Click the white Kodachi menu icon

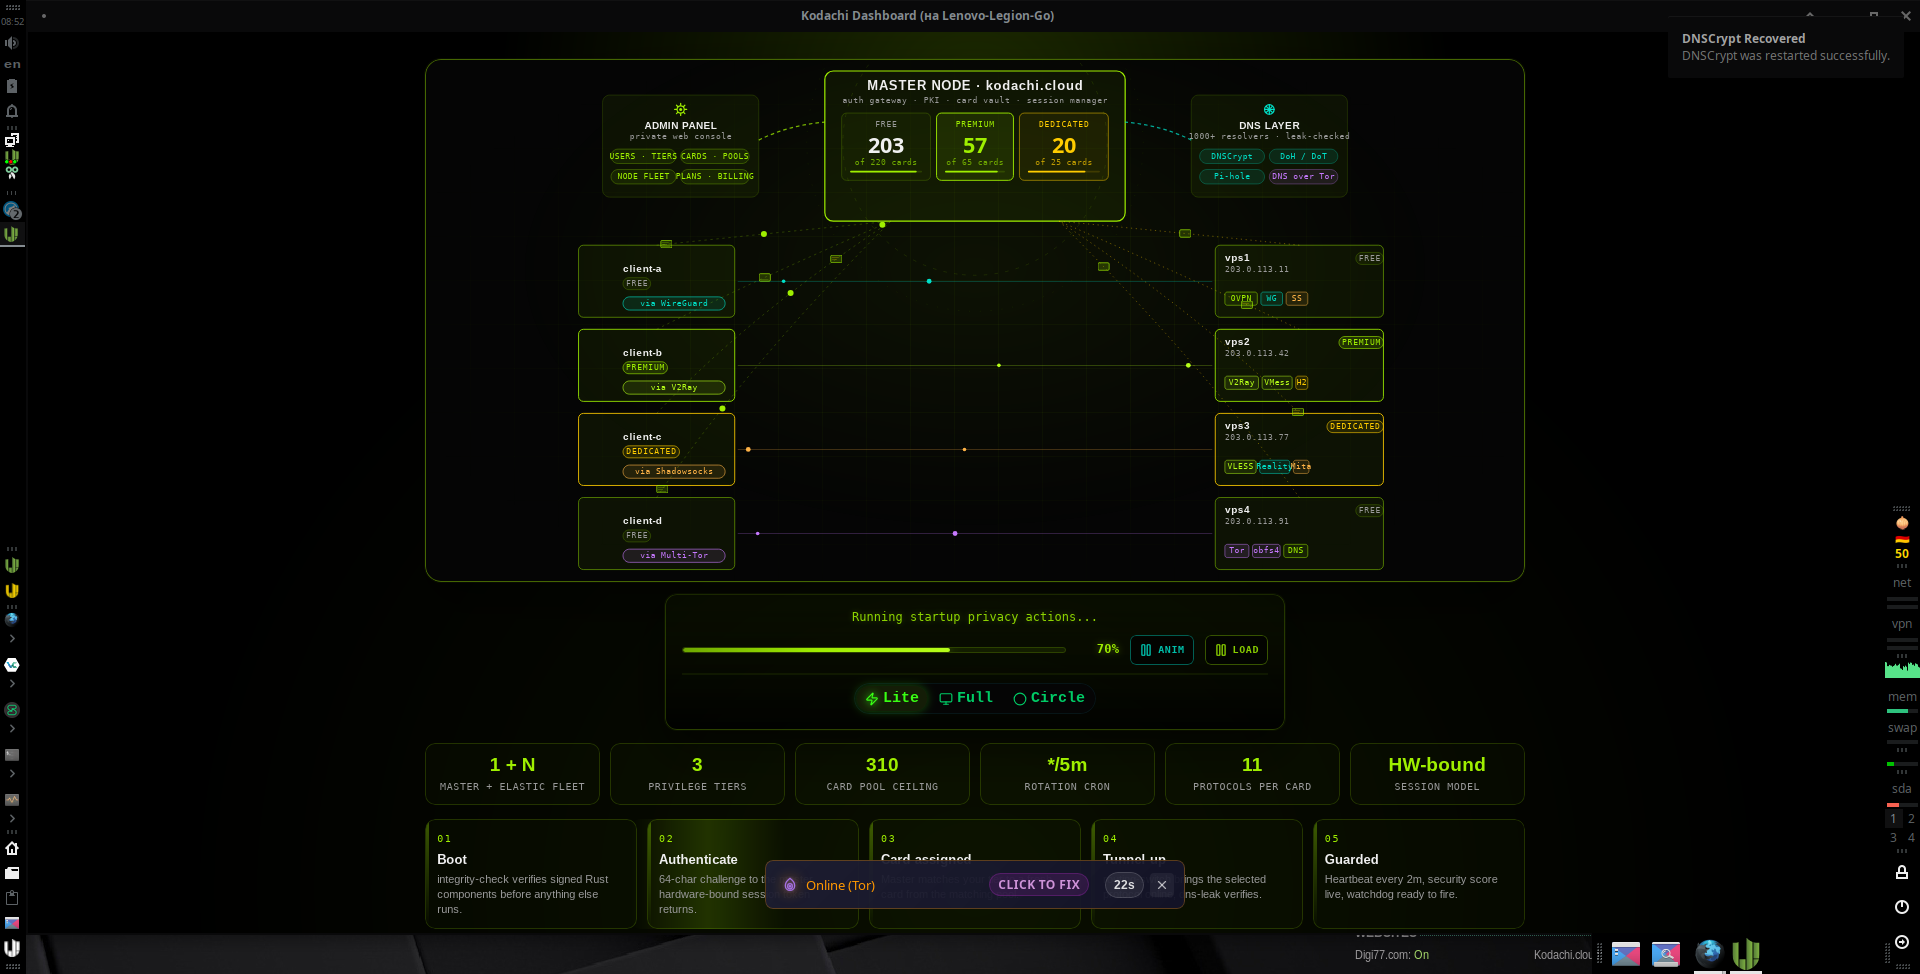(x=12, y=947)
